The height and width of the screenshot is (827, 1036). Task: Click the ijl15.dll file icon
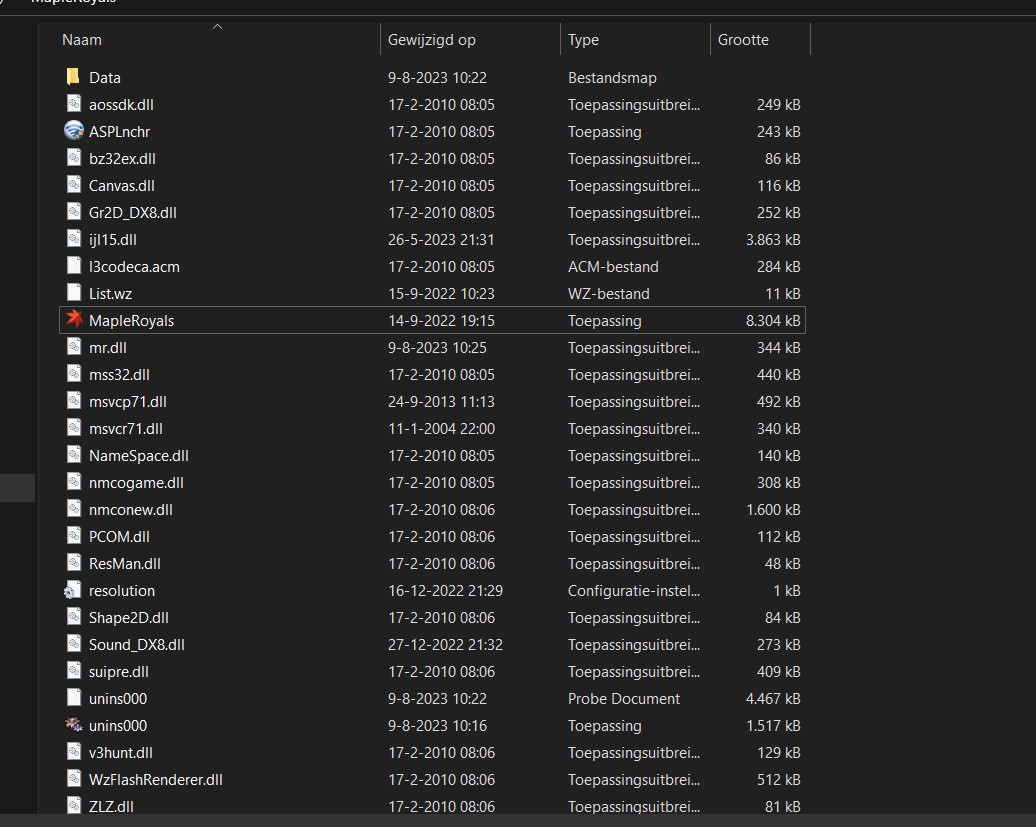pos(73,239)
